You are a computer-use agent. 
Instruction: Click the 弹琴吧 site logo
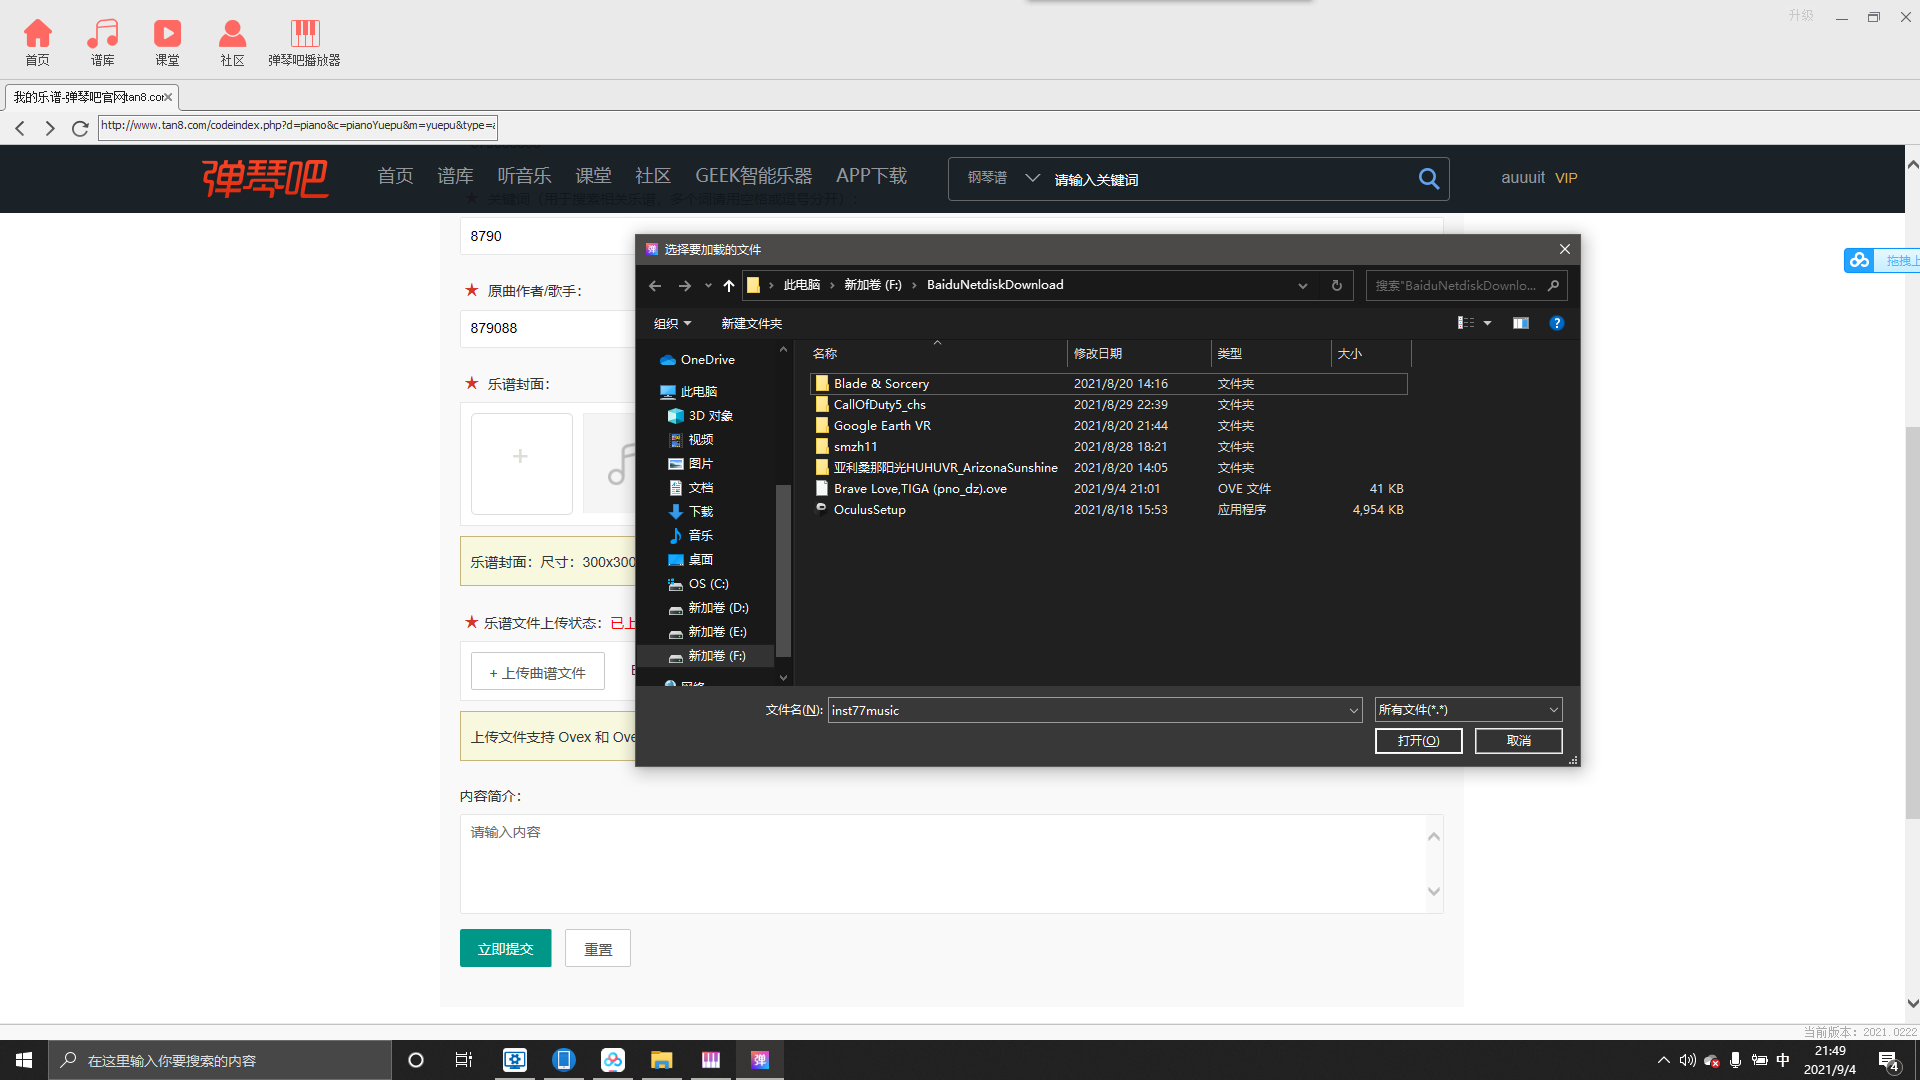click(265, 179)
